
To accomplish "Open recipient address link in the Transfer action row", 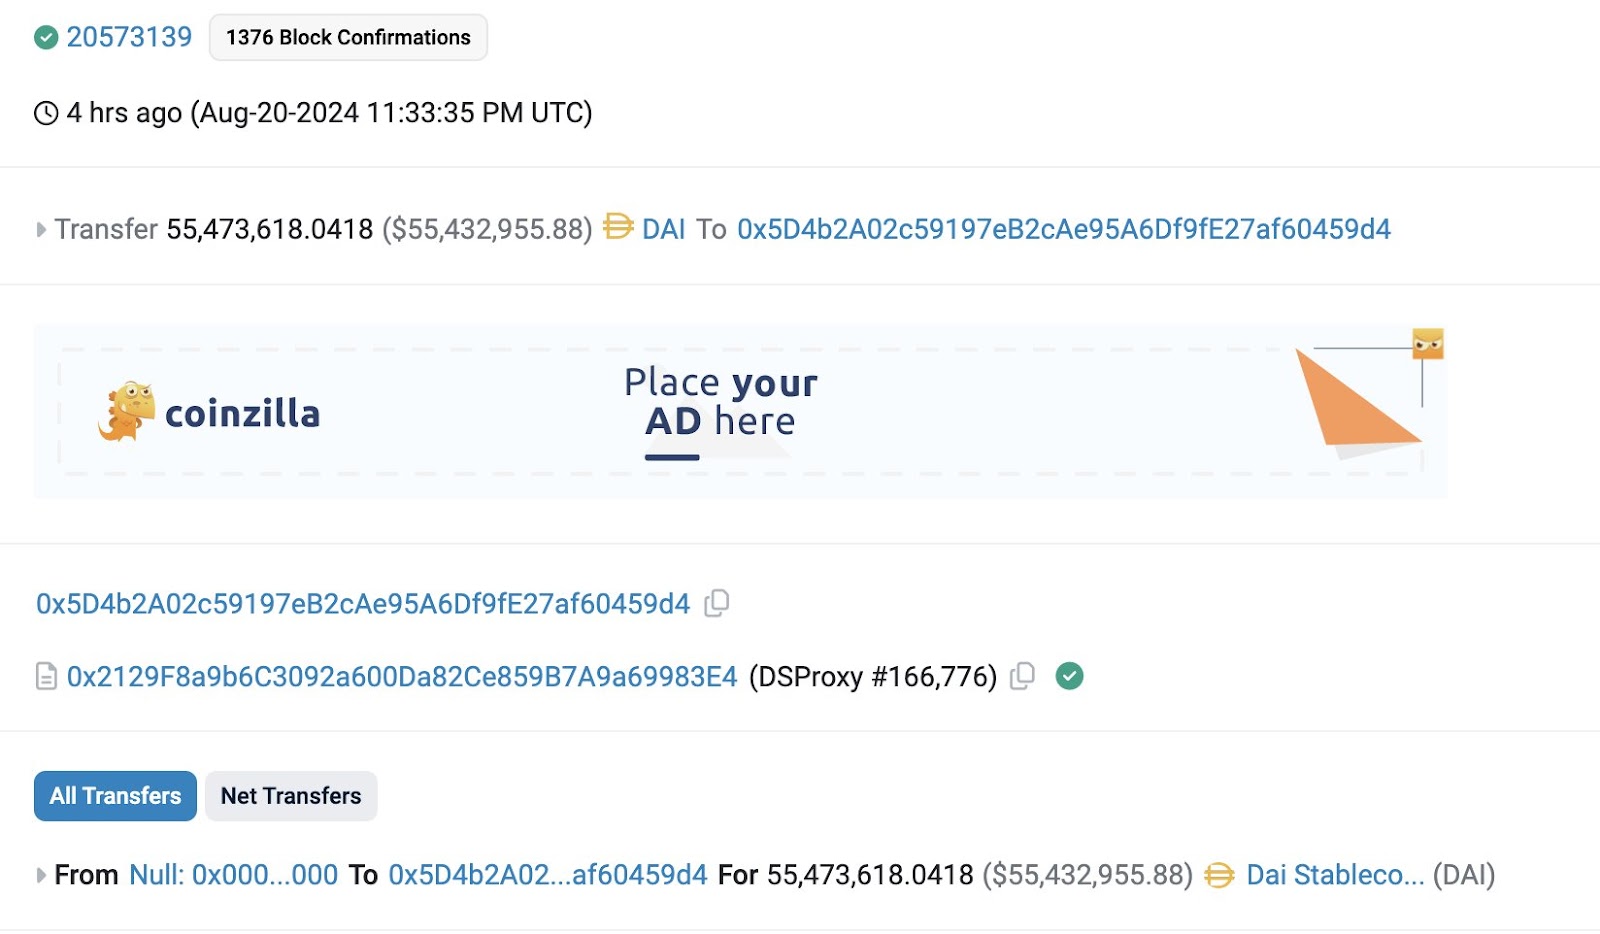I will [x=1064, y=229].
